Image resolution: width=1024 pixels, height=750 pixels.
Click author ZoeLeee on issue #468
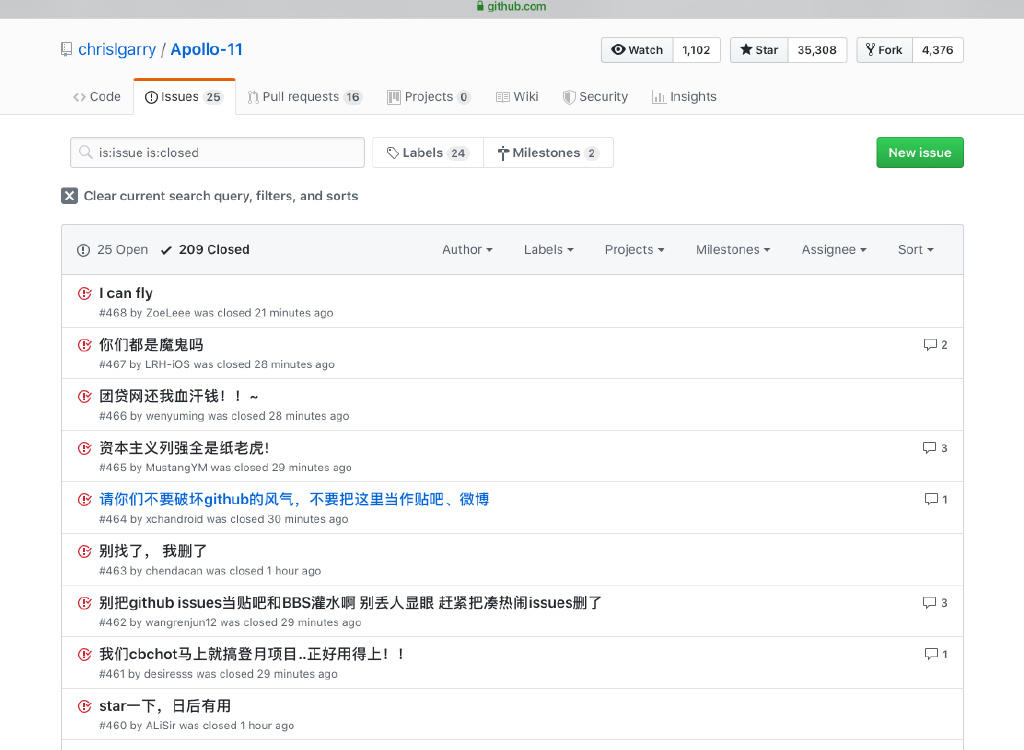(x=168, y=313)
